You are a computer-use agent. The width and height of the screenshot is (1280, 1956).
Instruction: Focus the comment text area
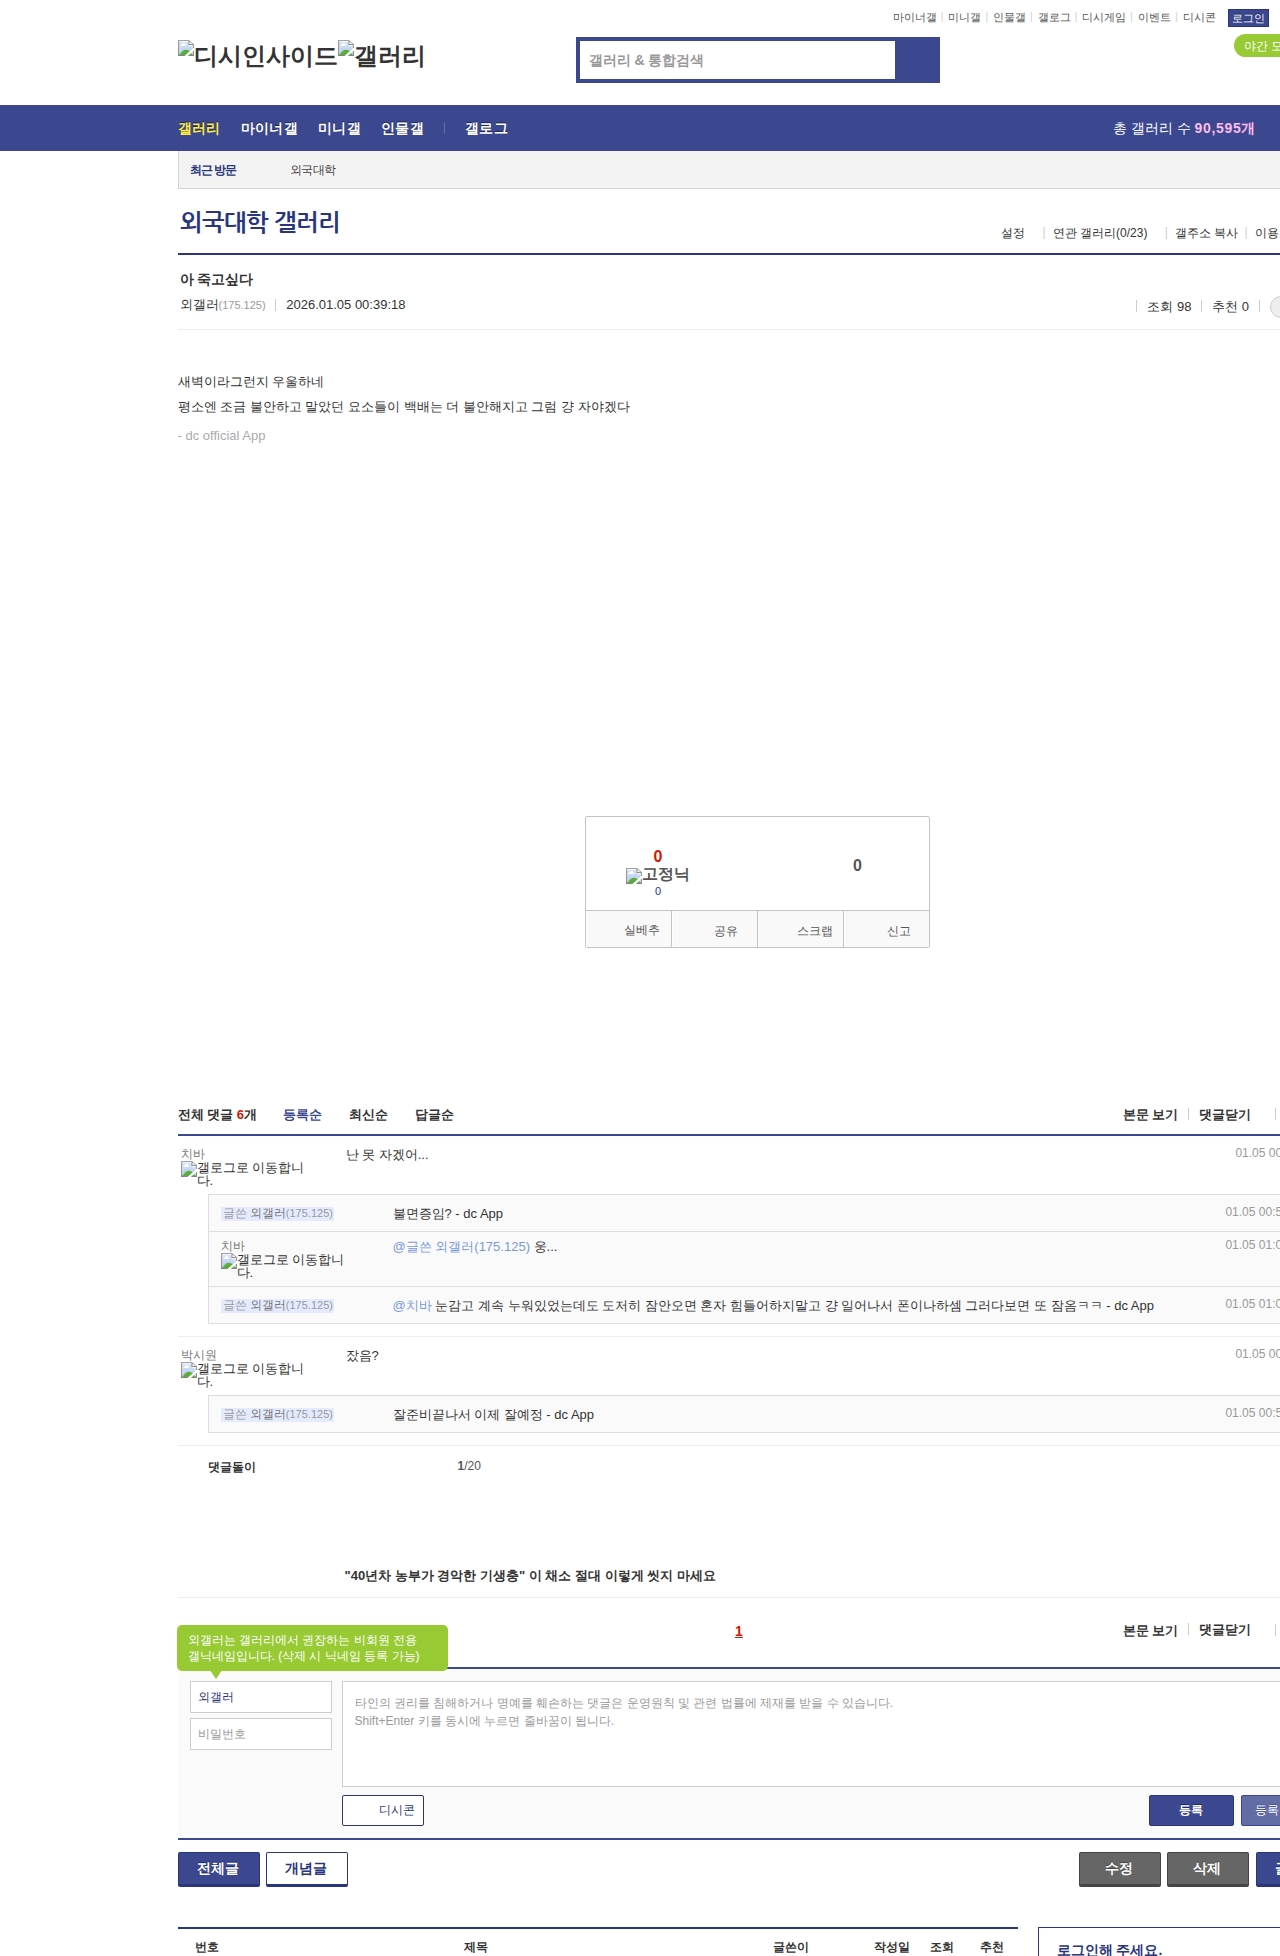(x=811, y=1734)
